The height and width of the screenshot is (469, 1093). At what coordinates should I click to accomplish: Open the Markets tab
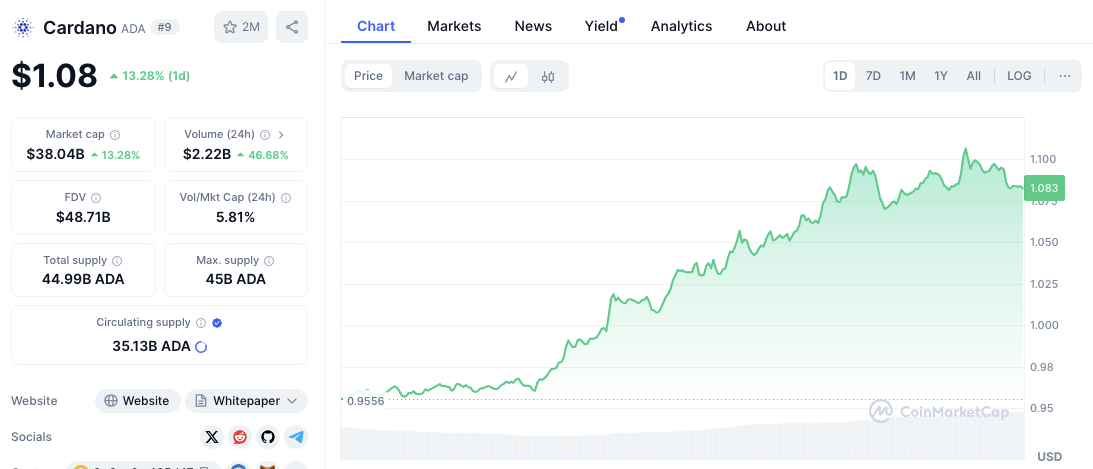(454, 26)
